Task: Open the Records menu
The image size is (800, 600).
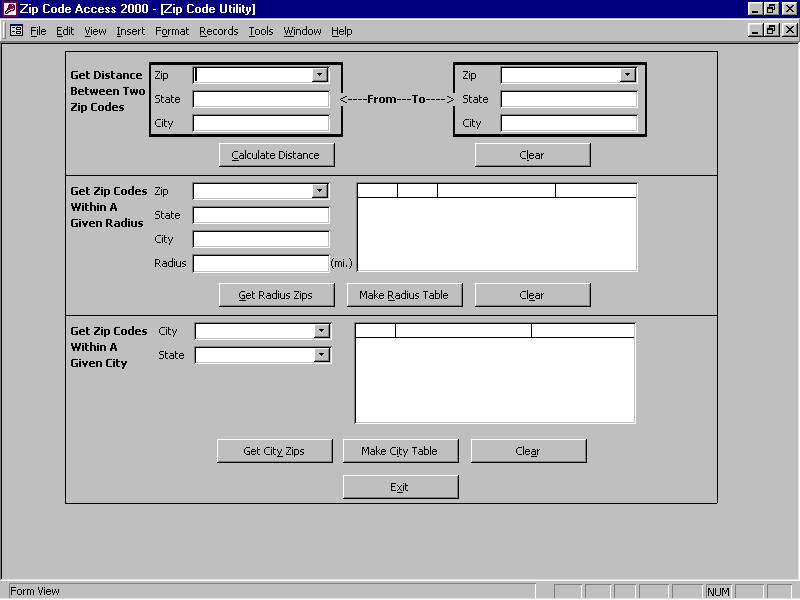Action: (x=218, y=31)
